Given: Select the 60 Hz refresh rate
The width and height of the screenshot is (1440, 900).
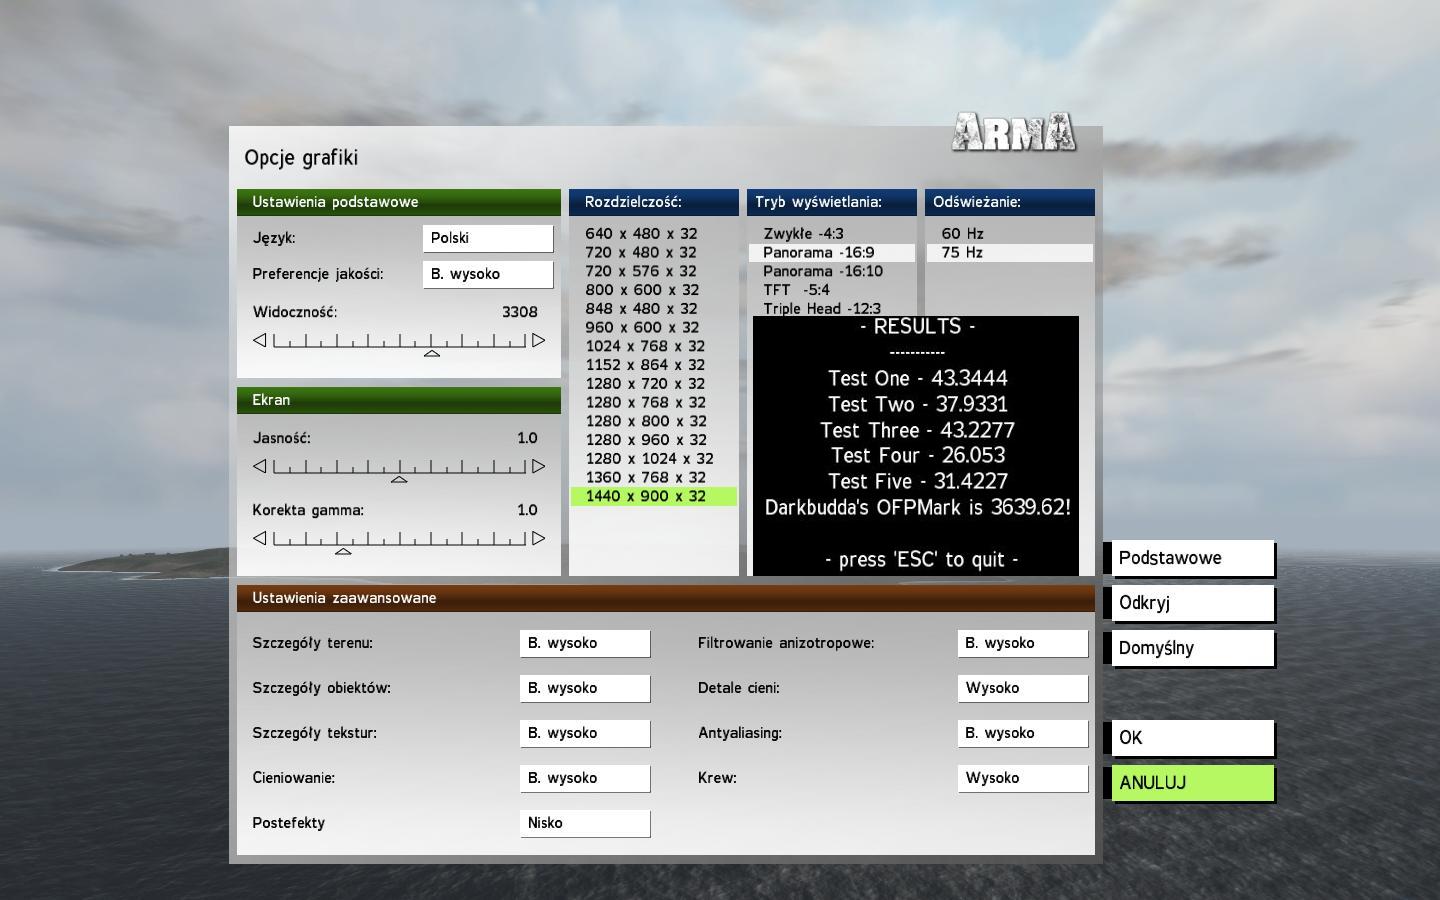Looking at the screenshot, I should pos(962,234).
